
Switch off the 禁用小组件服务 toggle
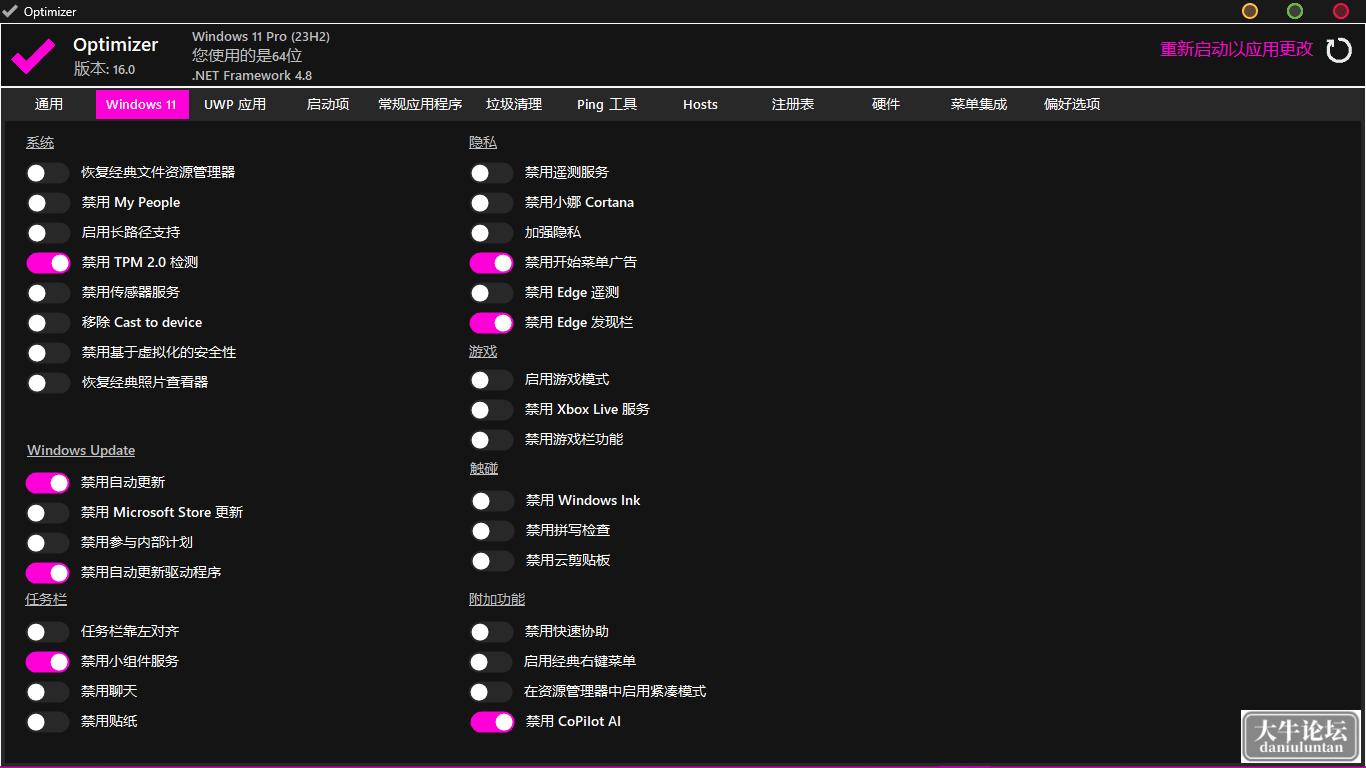48,662
